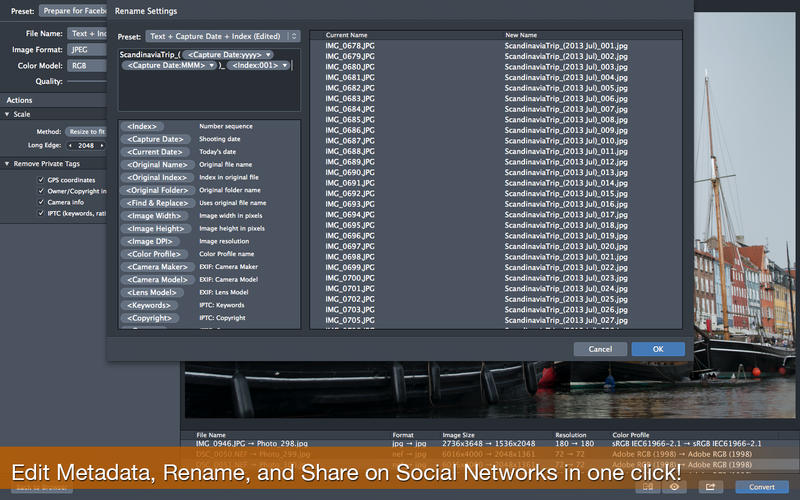Toggle the Camera info checkbox

[40, 202]
